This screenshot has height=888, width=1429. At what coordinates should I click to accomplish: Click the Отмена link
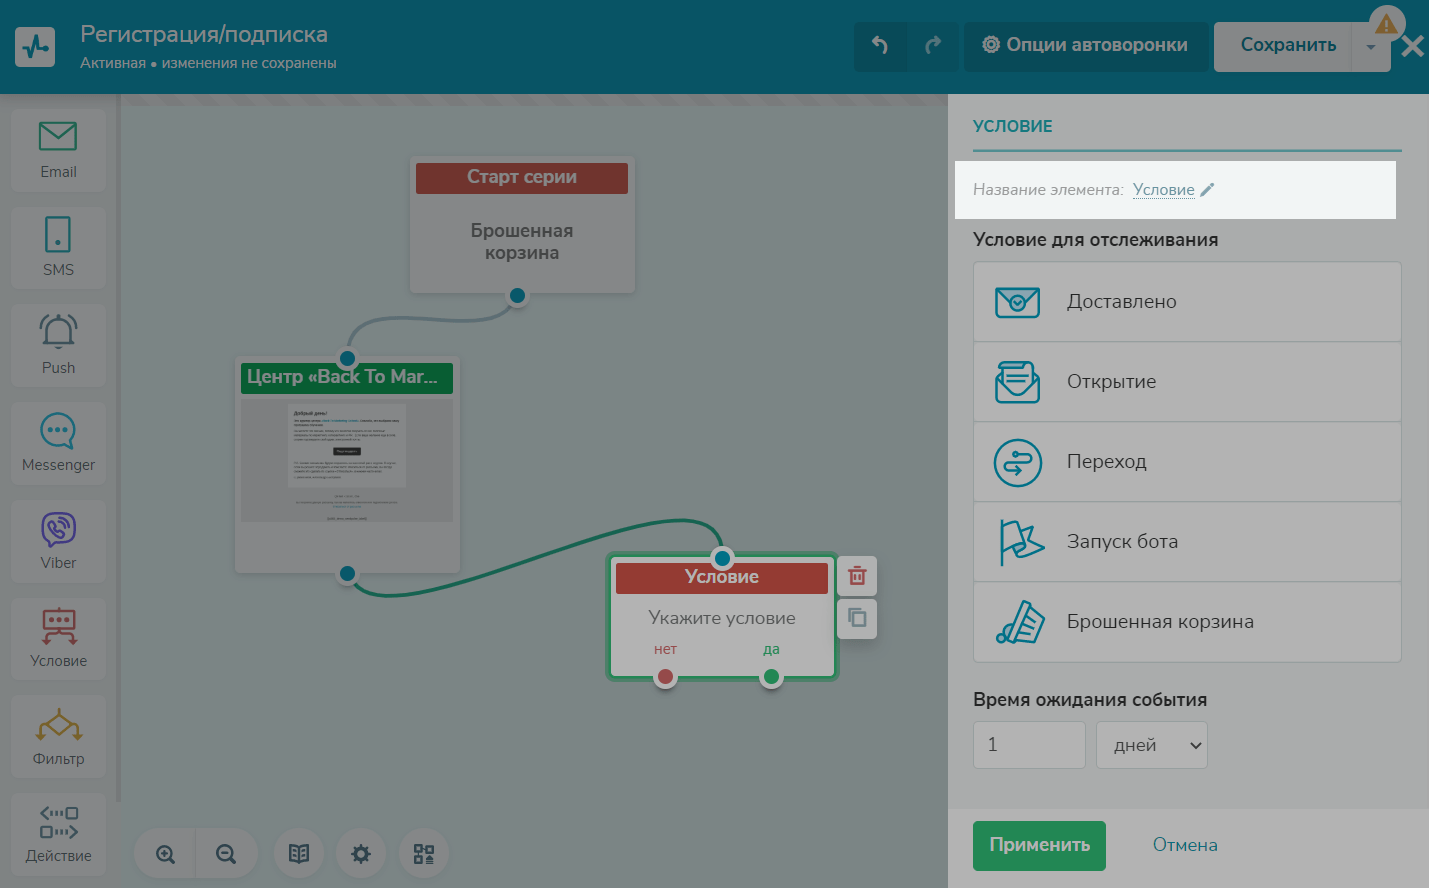coord(1185,845)
